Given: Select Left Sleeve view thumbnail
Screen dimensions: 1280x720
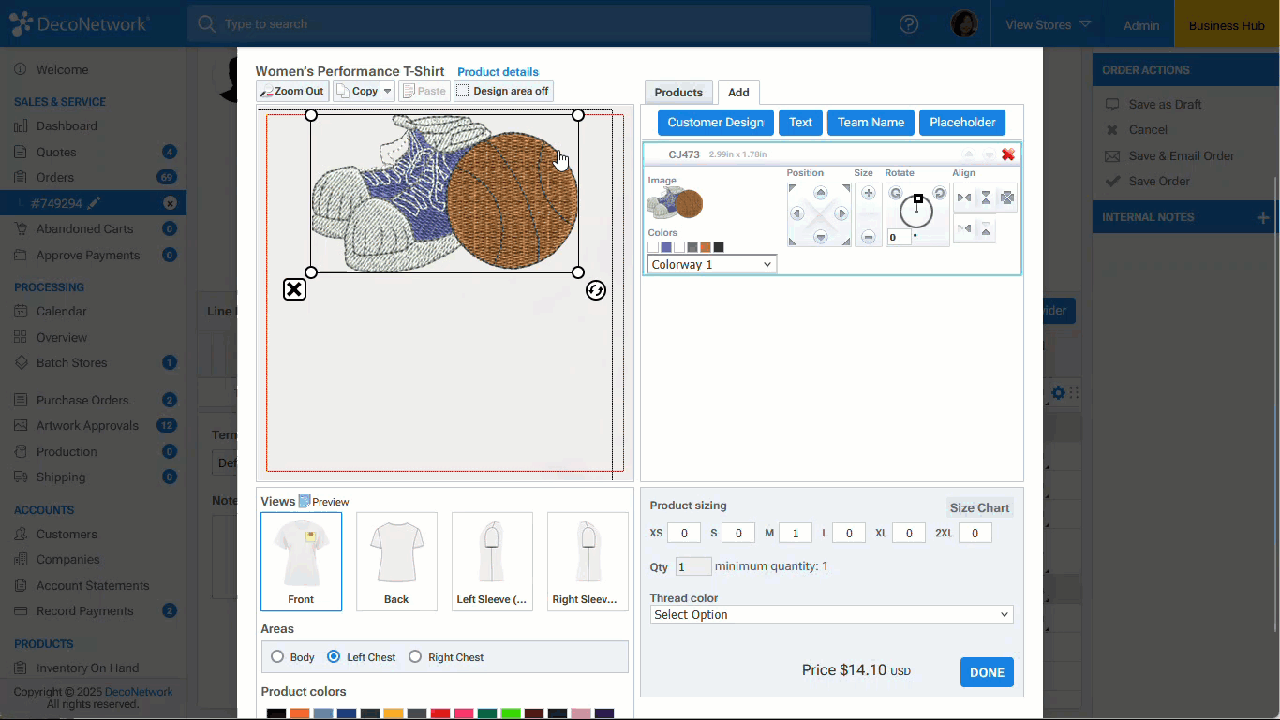Looking at the screenshot, I should (492, 561).
